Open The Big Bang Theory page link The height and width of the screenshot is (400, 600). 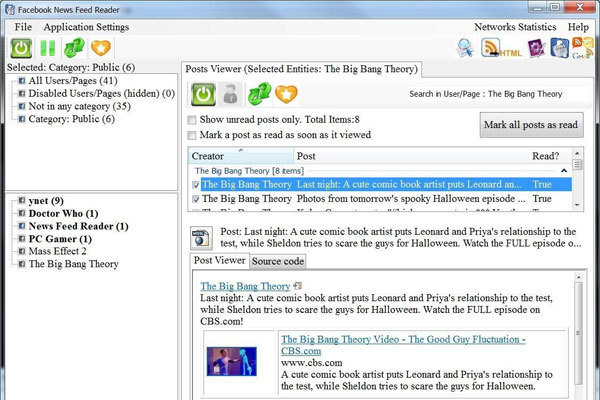click(x=245, y=286)
